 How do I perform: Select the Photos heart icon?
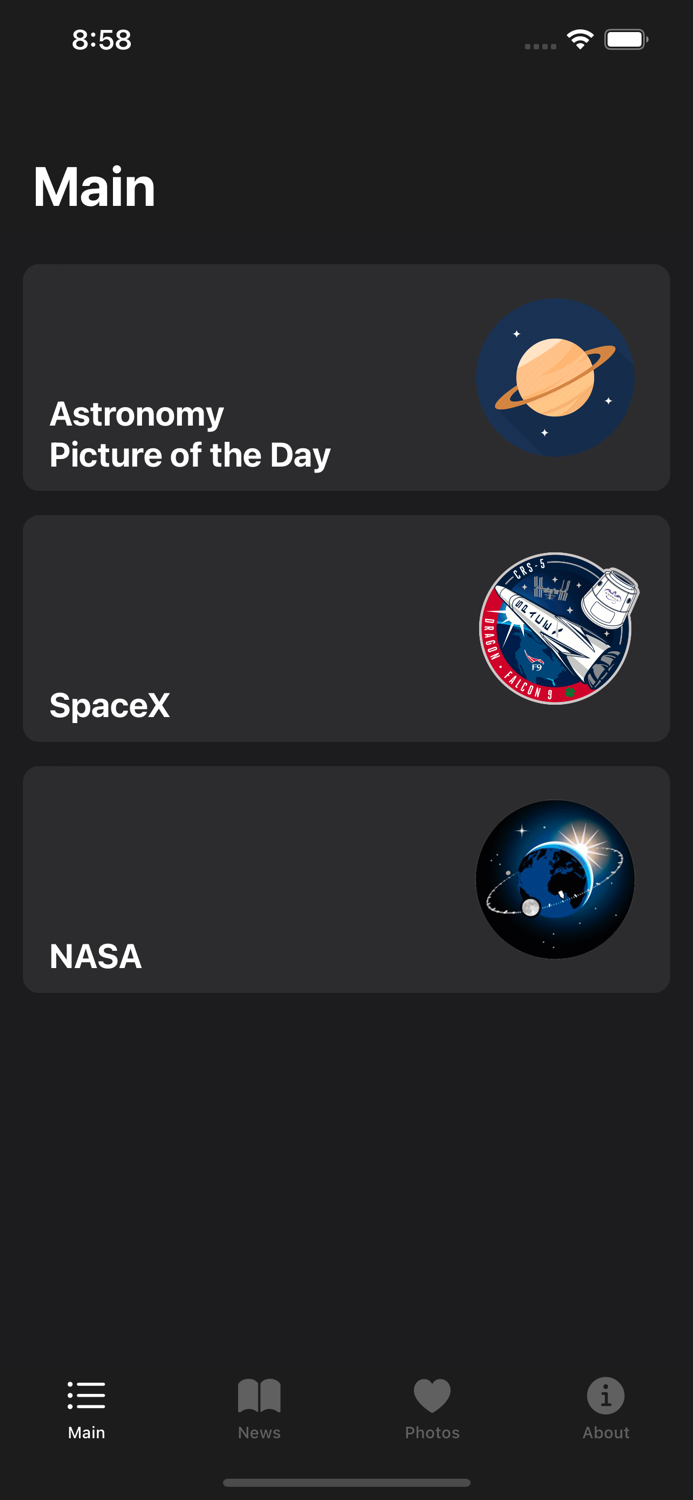click(x=432, y=1392)
